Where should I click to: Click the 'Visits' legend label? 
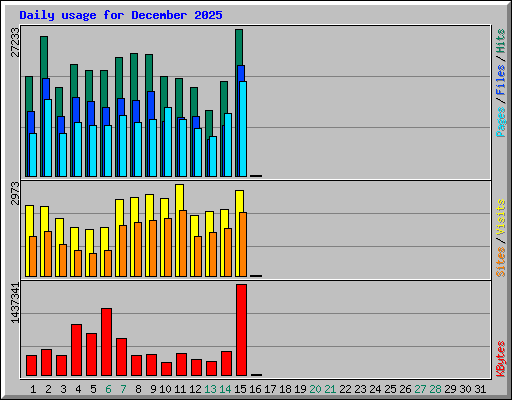(501, 218)
